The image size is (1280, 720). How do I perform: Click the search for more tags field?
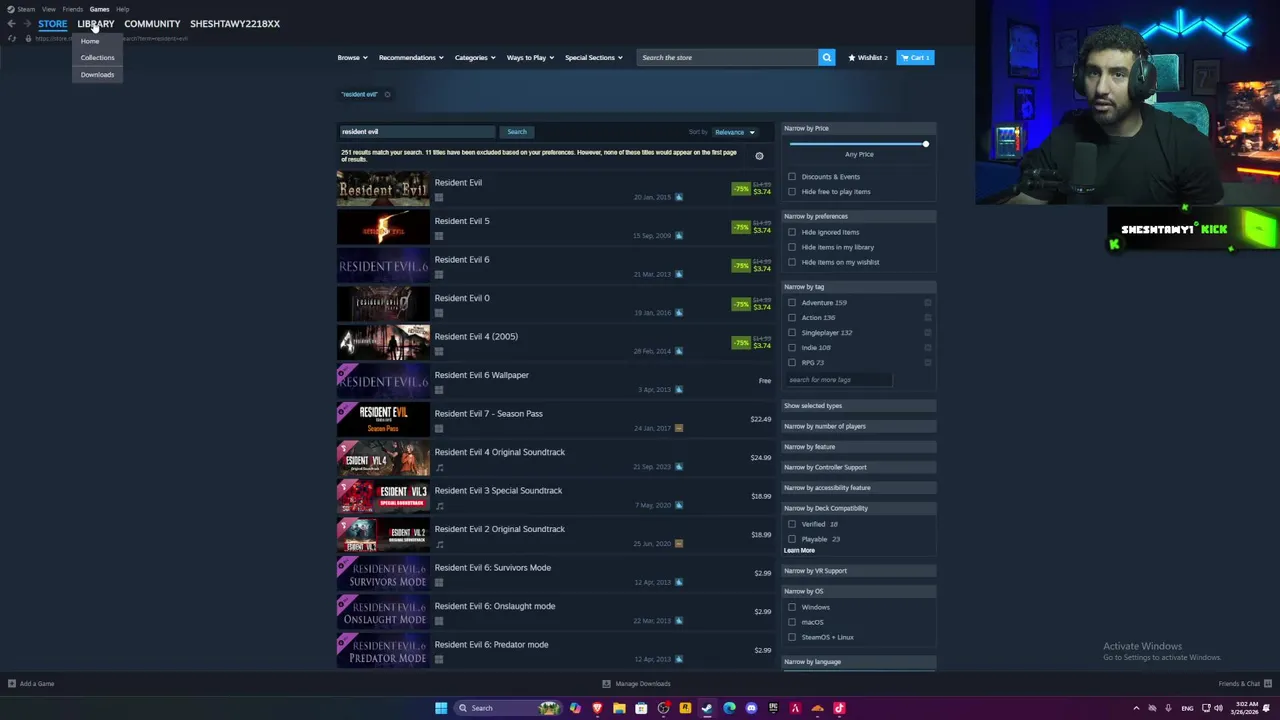point(838,380)
